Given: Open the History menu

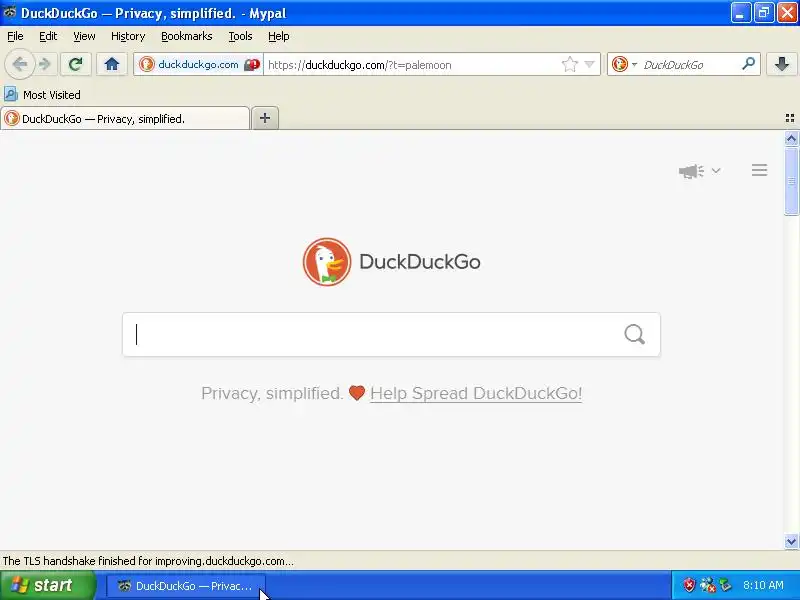Looking at the screenshot, I should point(128,36).
